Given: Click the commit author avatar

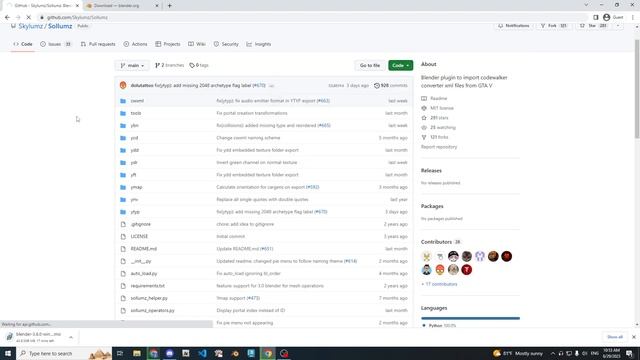Looking at the screenshot, I should pyautogui.click(x=123, y=86).
